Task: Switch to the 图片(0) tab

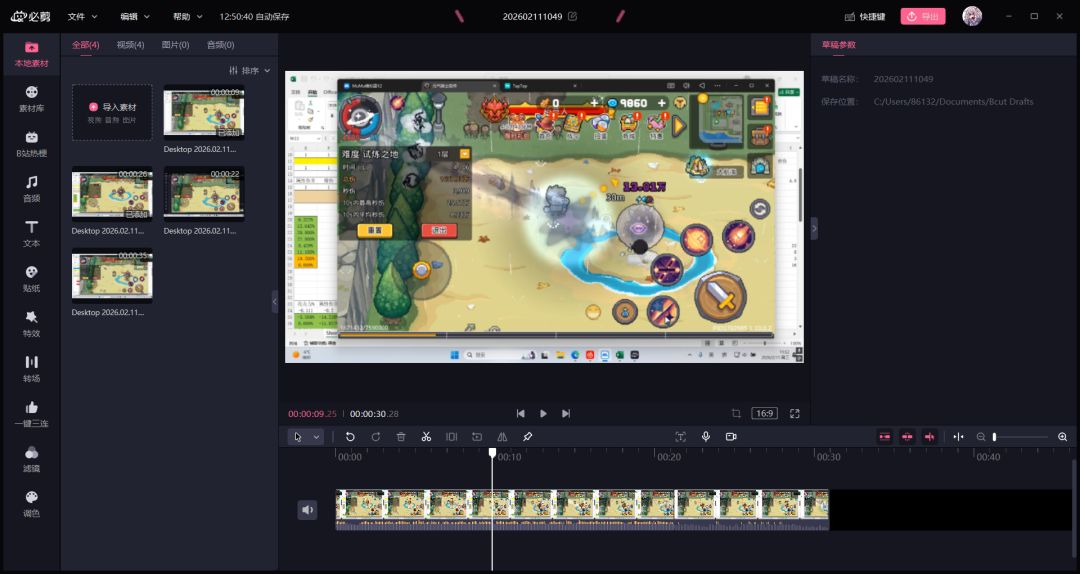Action: pos(176,45)
